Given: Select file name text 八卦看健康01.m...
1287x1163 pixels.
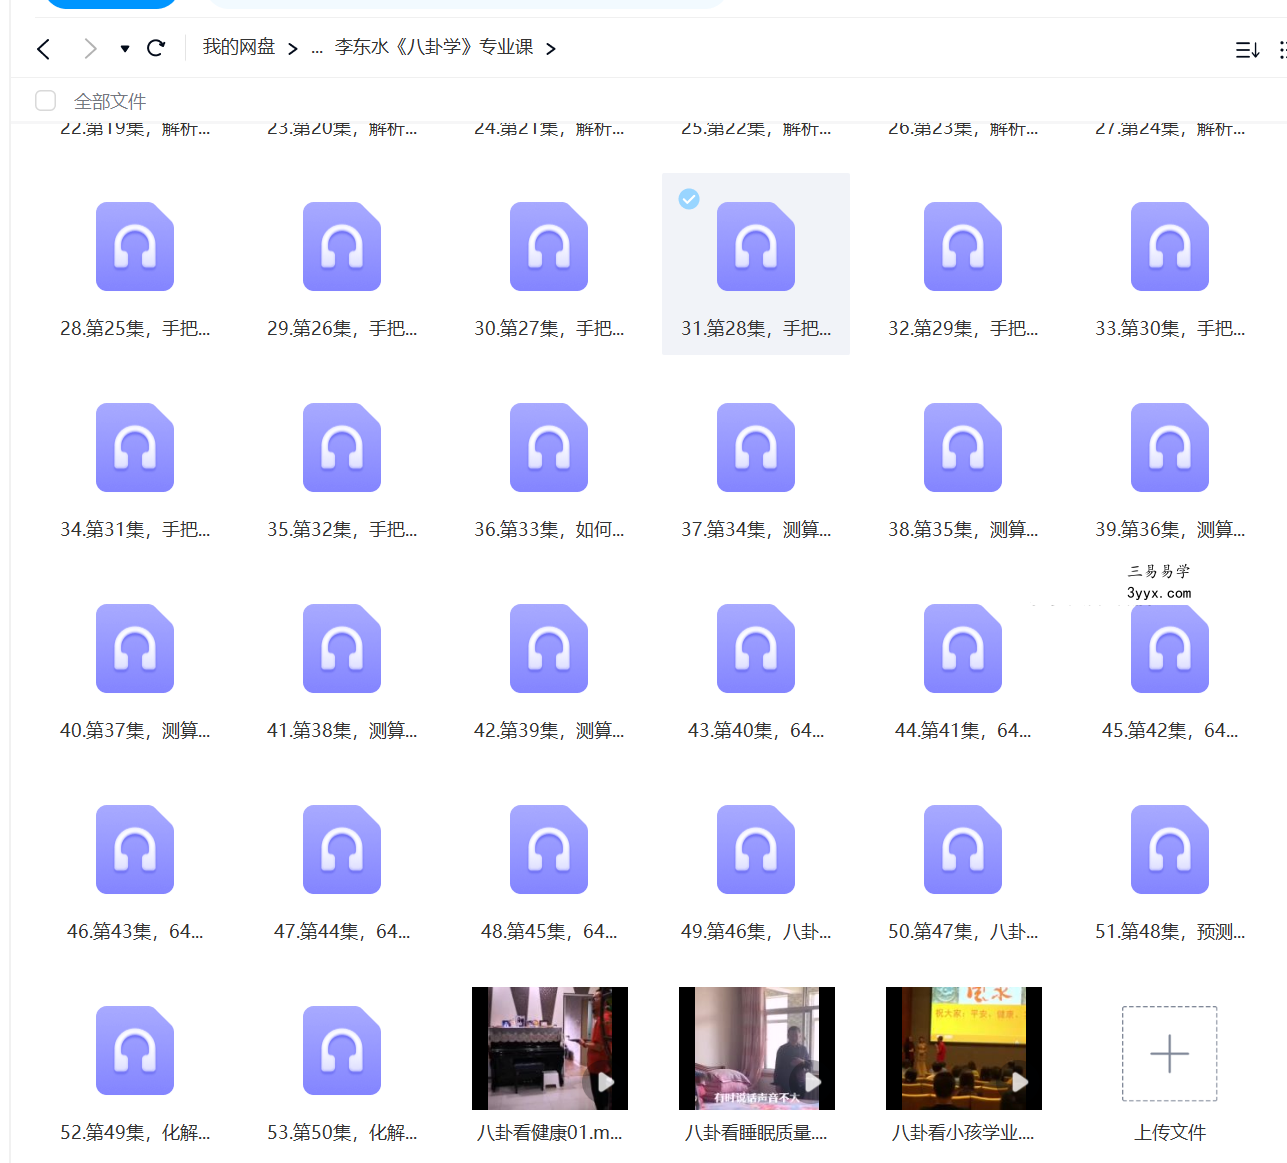Looking at the screenshot, I should pos(549,1133).
